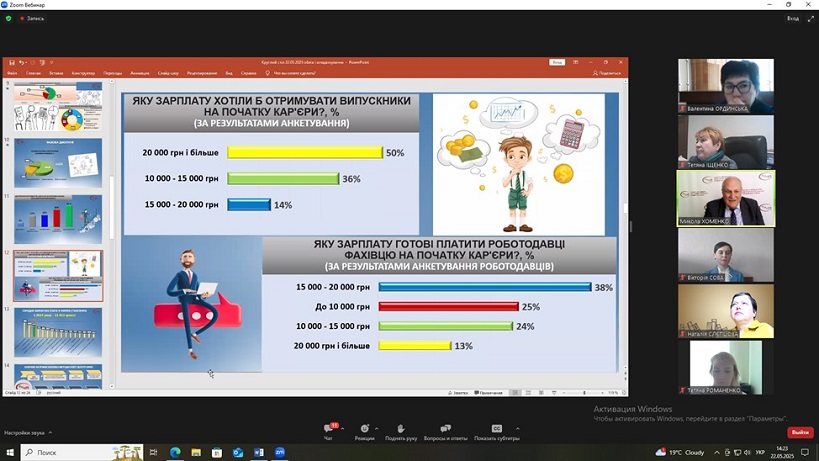
Task: Switch to the Конструктор ribbon tab
Action: (x=84, y=73)
